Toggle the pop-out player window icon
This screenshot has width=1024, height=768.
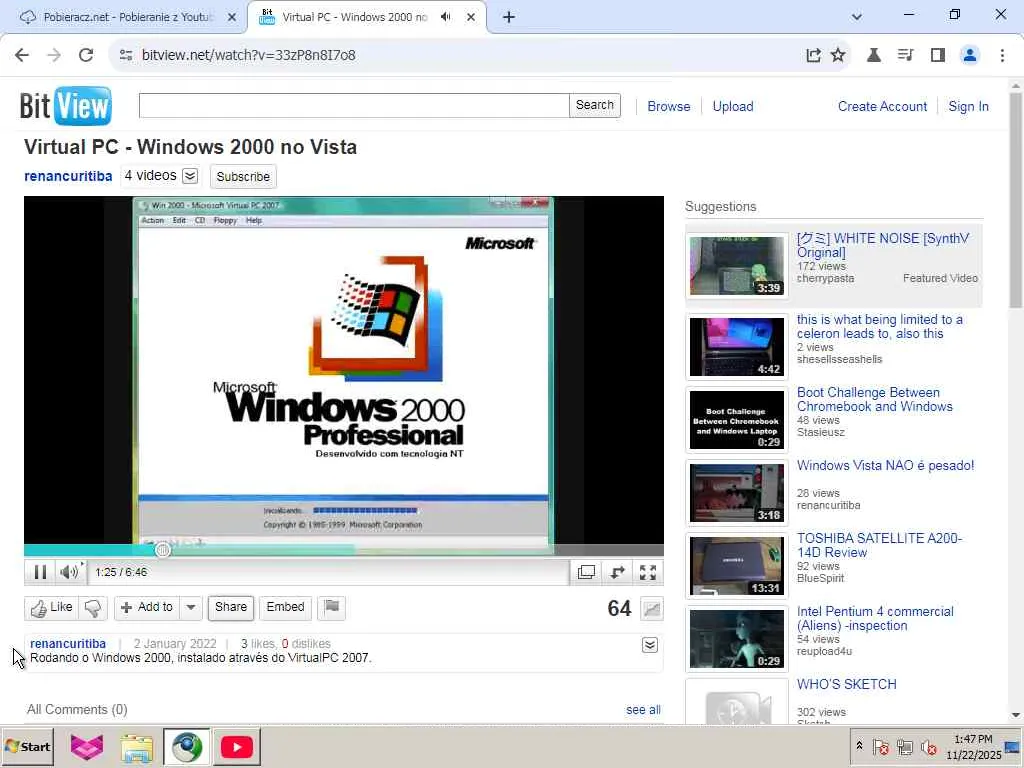(x=586, y=572)
